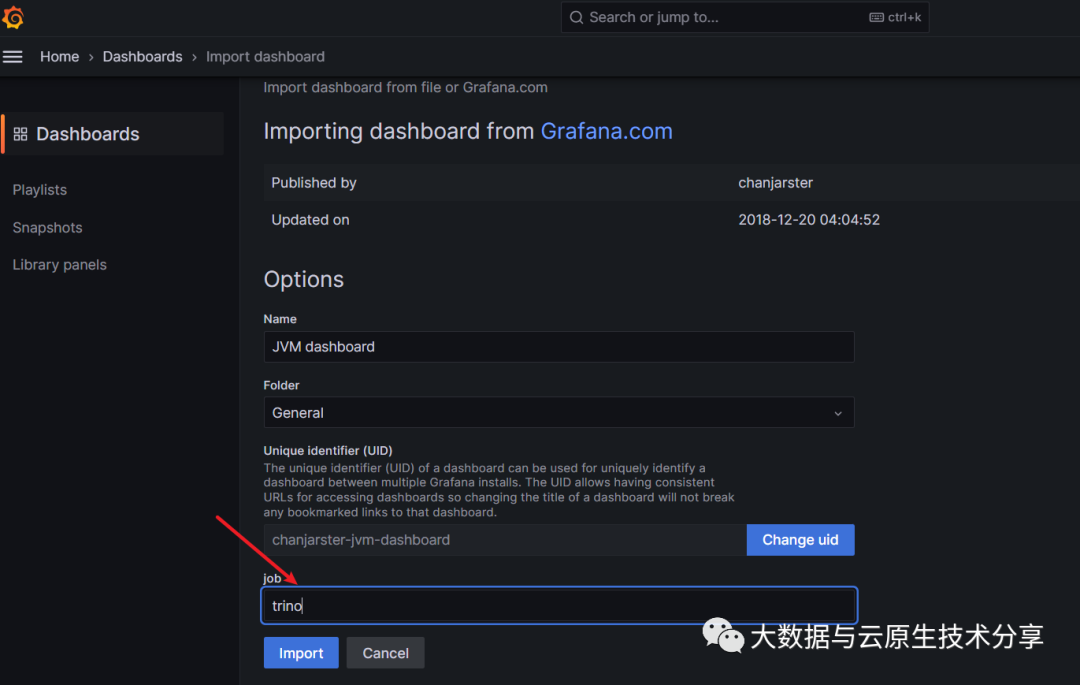Click the Change uid button
Image resolution: width=1080 pixels, height=685 pixels.
800,540
